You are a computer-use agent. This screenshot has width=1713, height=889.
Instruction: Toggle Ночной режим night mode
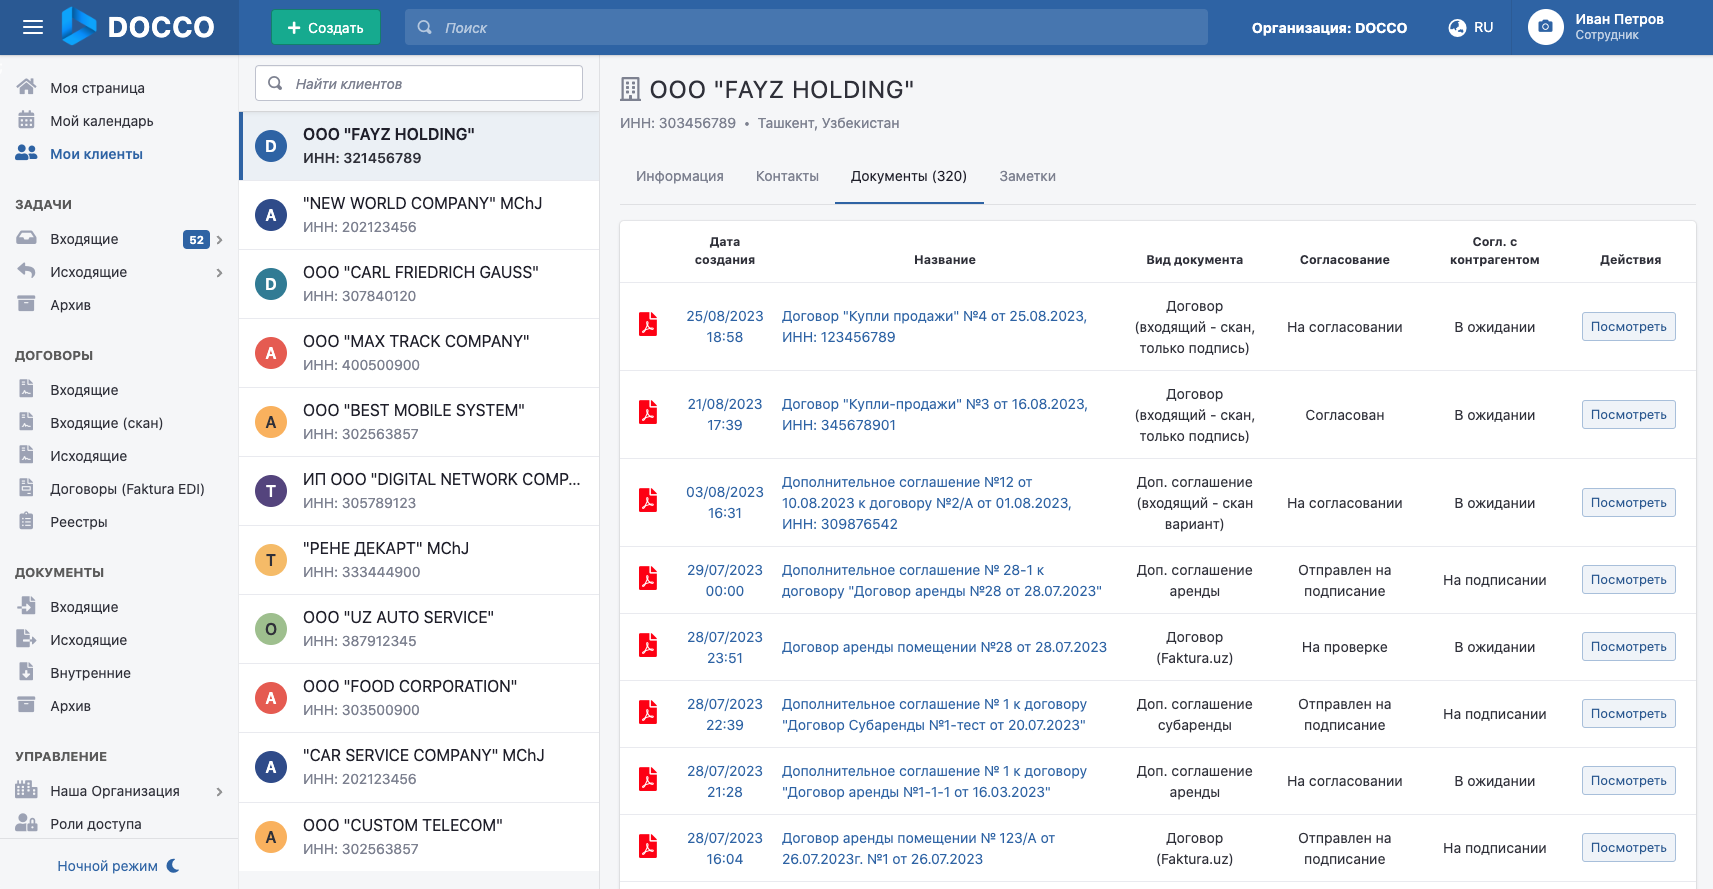point(118,865)
